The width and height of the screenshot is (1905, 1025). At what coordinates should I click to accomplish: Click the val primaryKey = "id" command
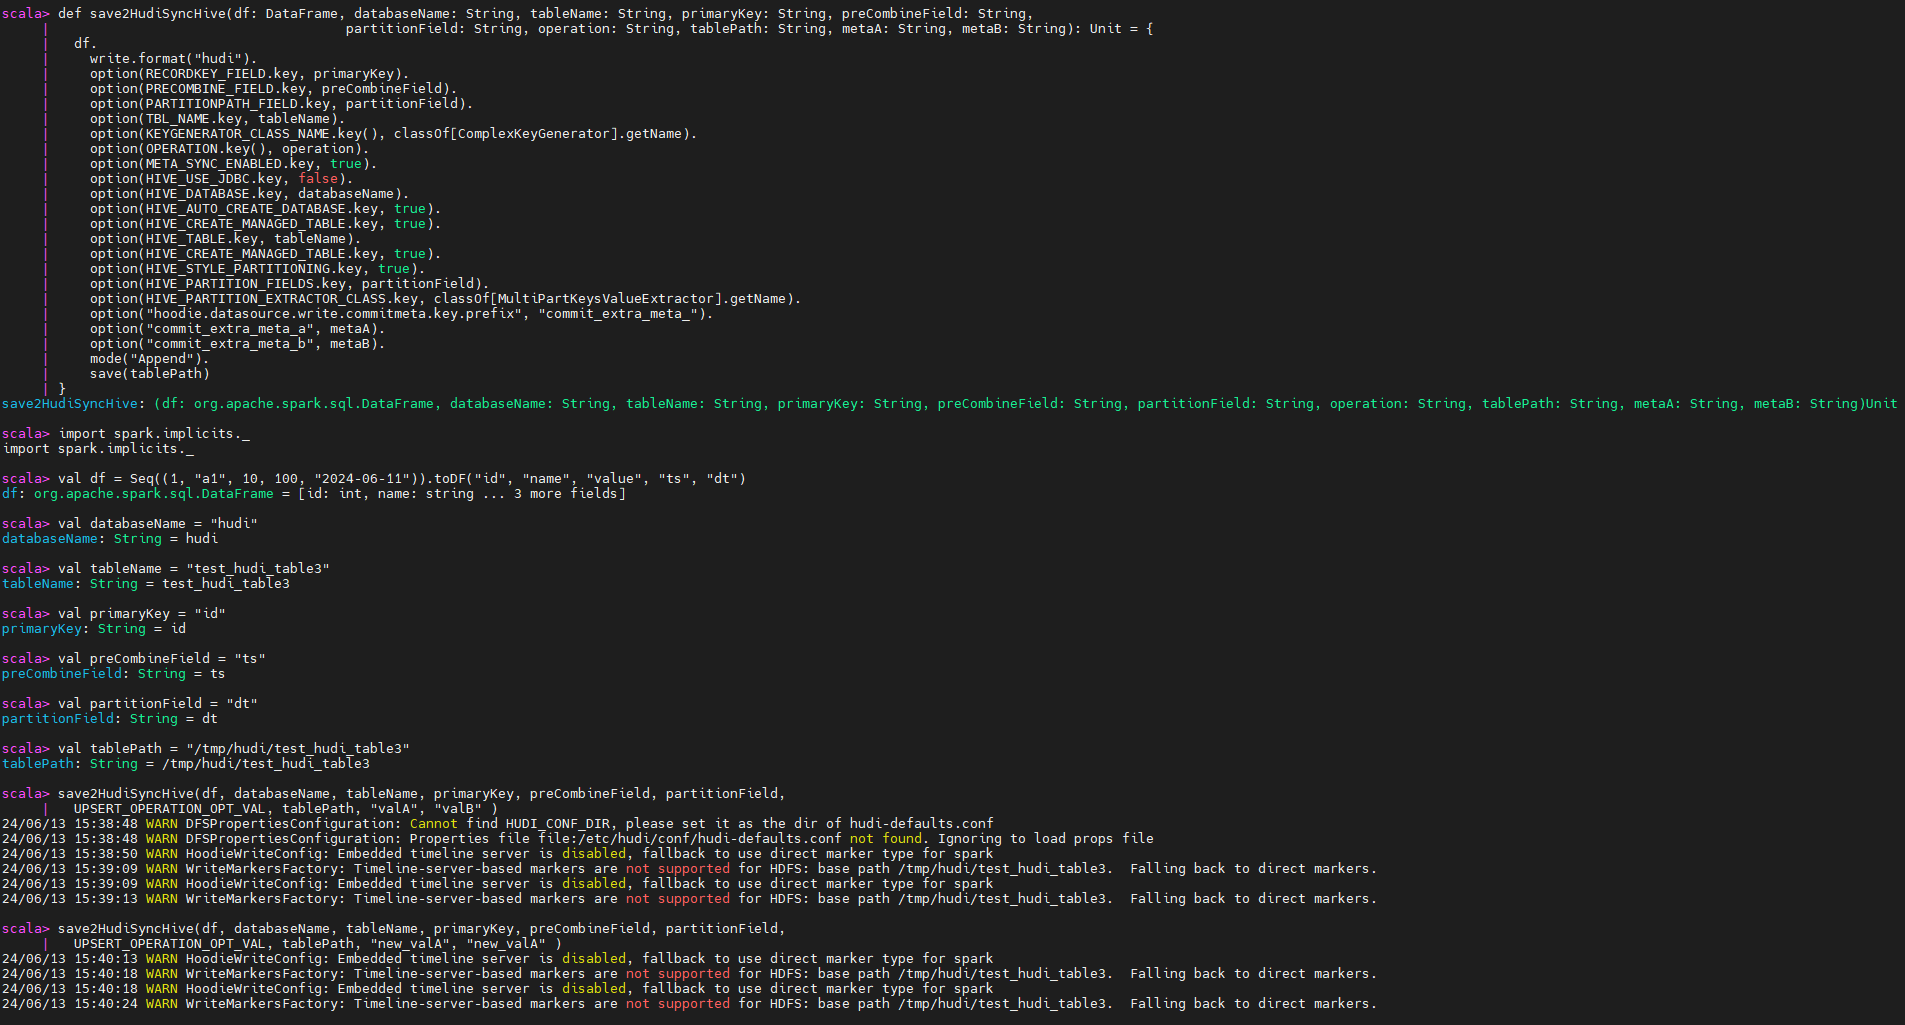(141, 614)
